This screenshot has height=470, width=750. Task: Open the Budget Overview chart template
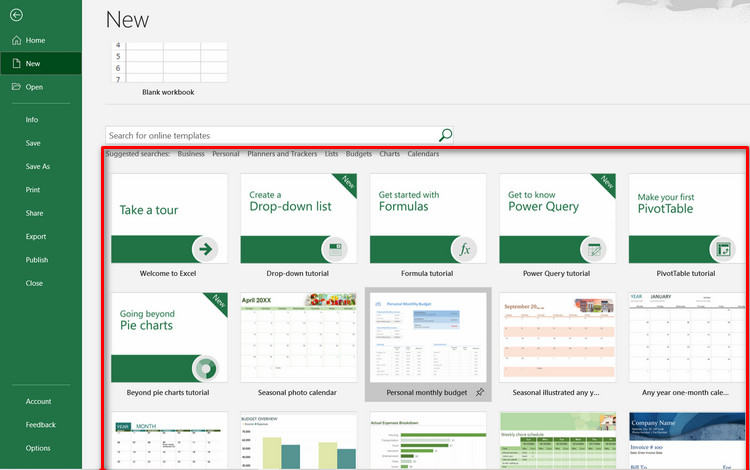coord(298,440)
